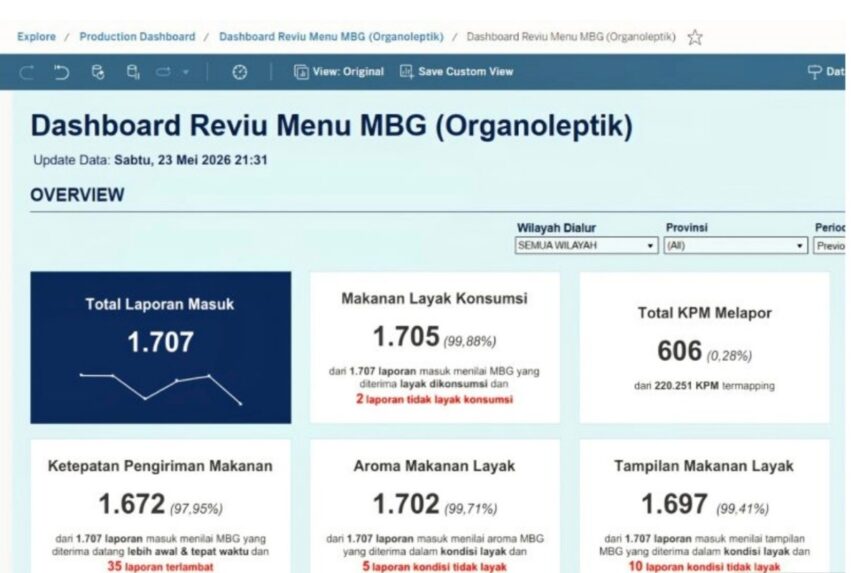This screenshot has width=860, height=573.
Task: Click '10 laporan kondisi tidak layak' text
Action: (x=704, y=566)
